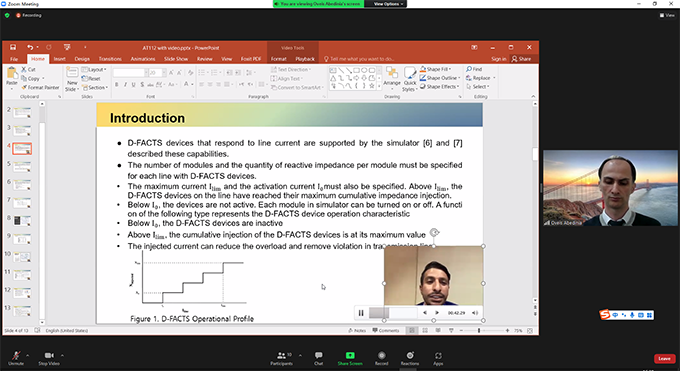Viewport: 680px width, 371px height.
Task: Toggle Bold text formatting
Action: coord(116,85)
